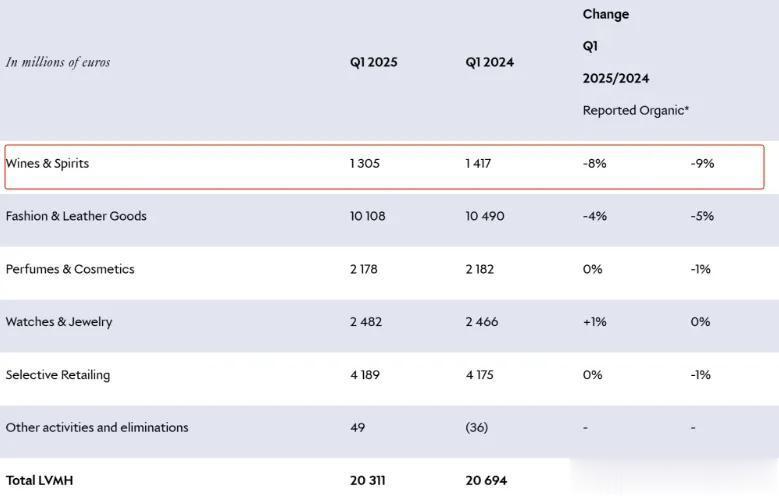Select the +1% reported change for Watches
The image size is (779, 501).
[595, 322]
